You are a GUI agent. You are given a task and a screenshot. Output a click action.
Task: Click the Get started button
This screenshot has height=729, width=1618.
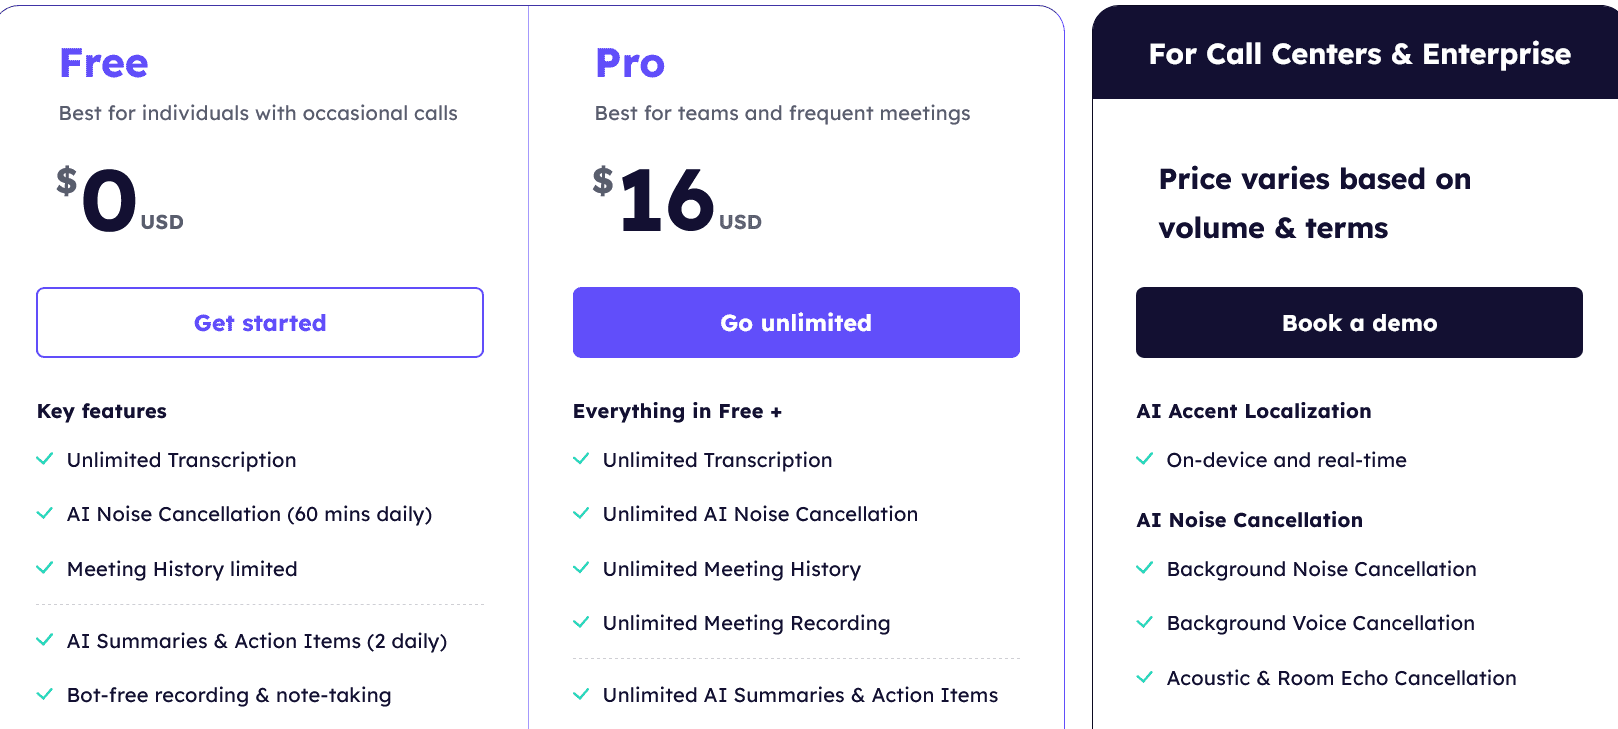tap(260, 322)
